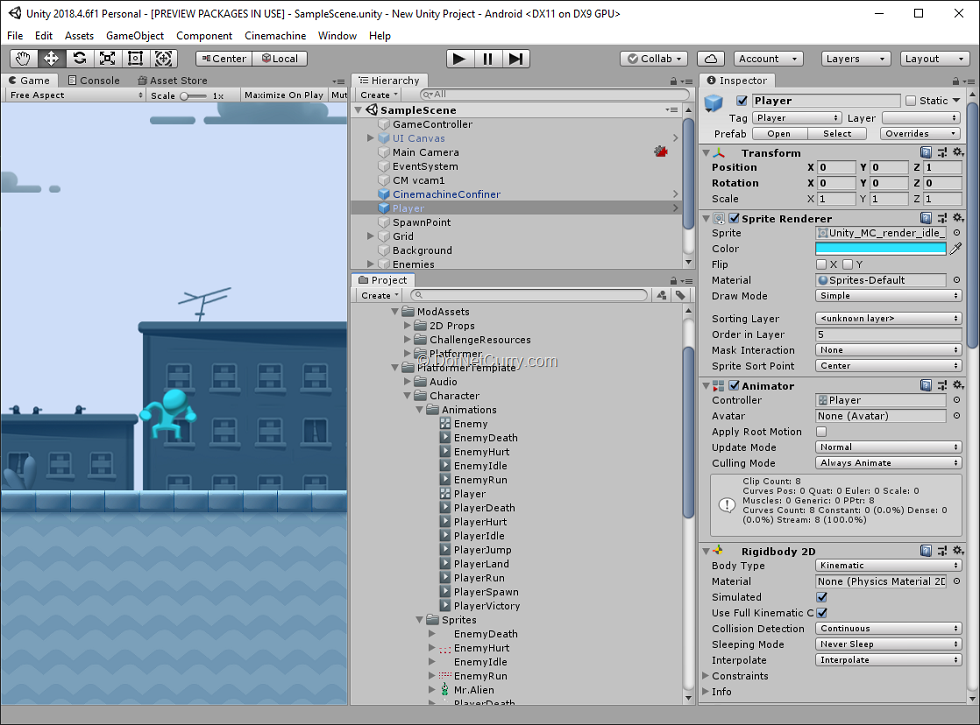
Task: Select the combined Transform tool
Action: coord(163,59)
